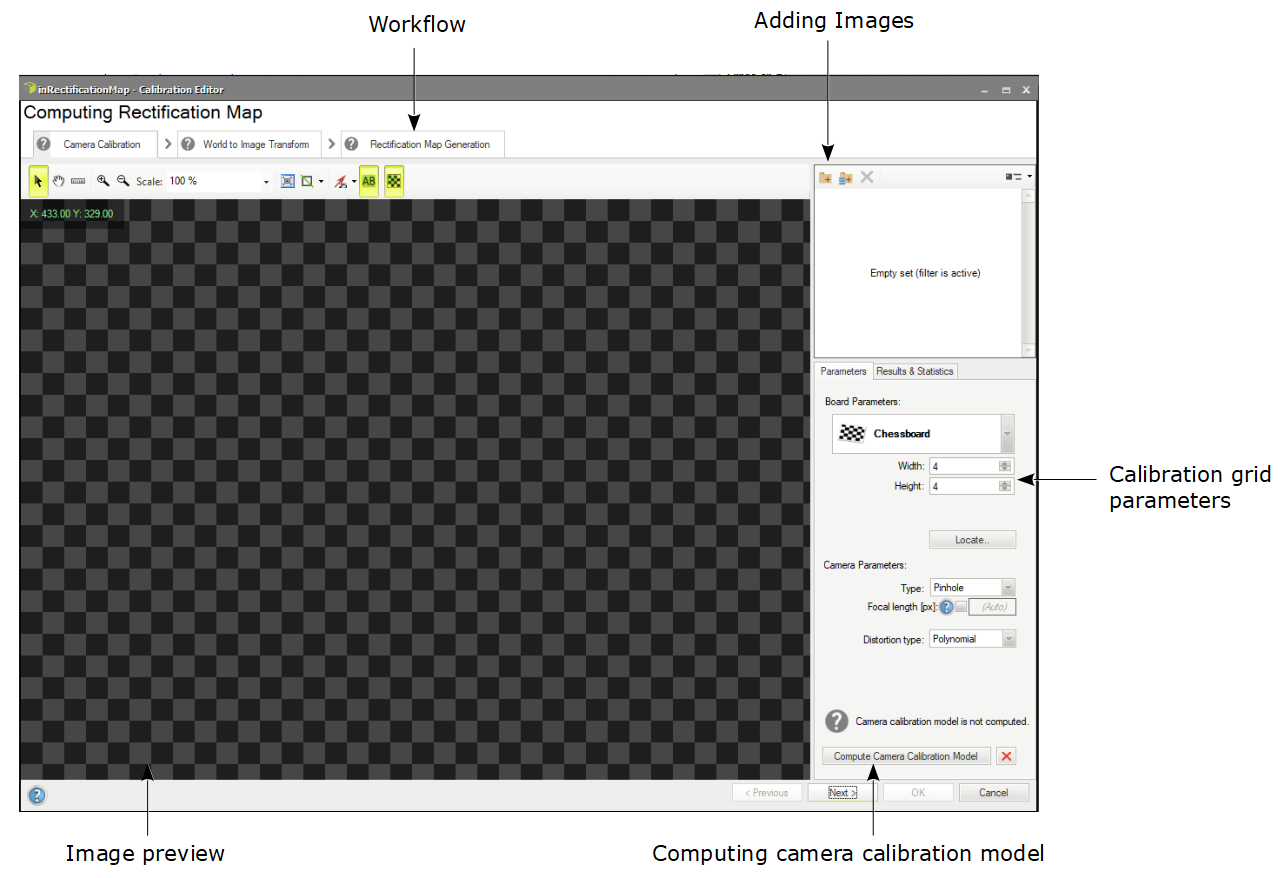Click the World to Image Transform status icon
1282x878 pixels.
point(188,144)
